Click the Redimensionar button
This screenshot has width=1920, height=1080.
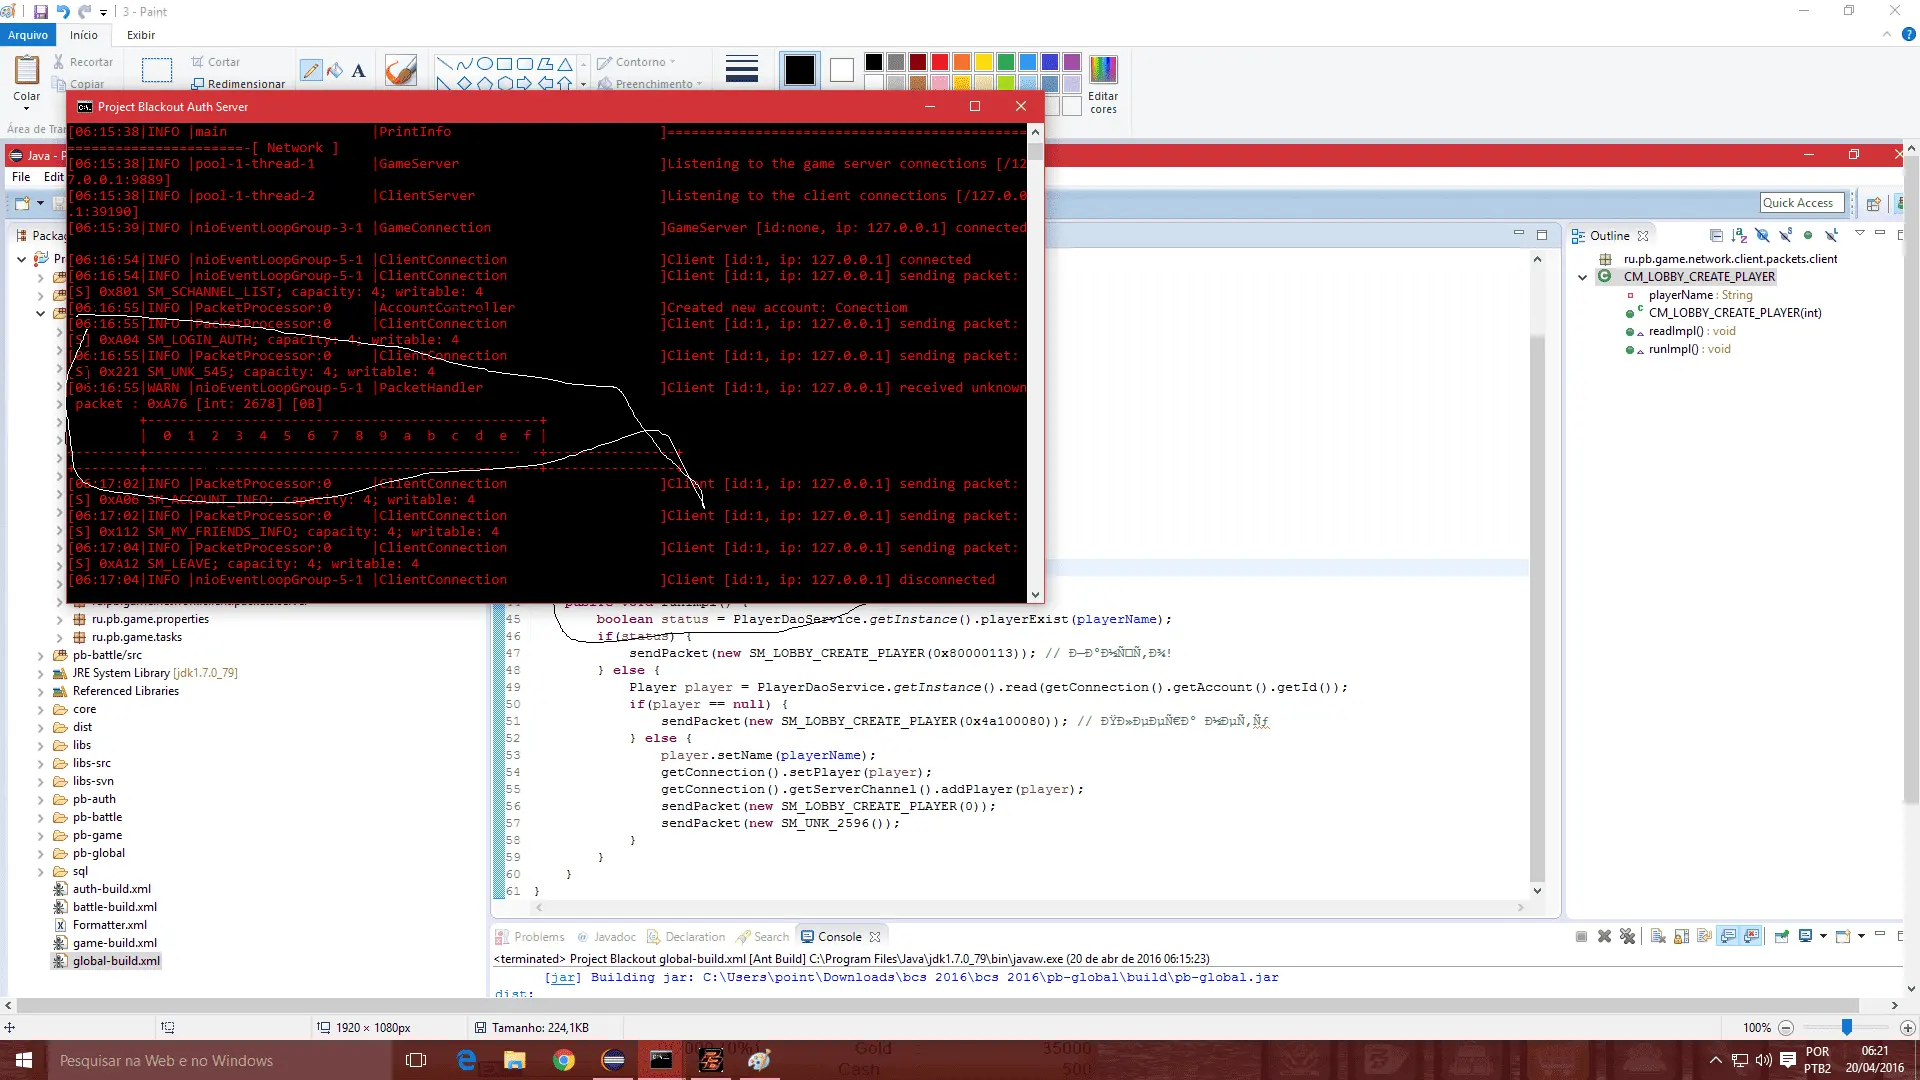pos(238,84)
